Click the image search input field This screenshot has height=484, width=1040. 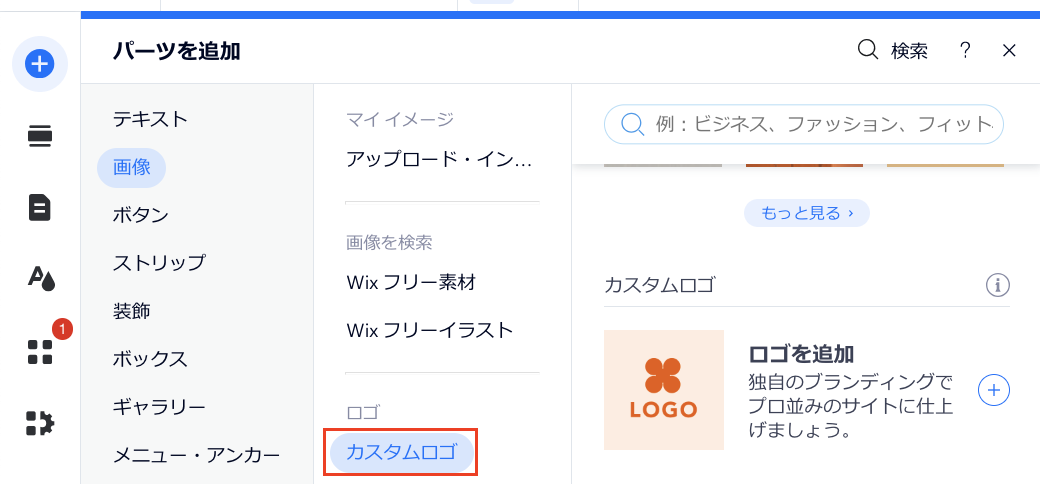tap(804, 124)
